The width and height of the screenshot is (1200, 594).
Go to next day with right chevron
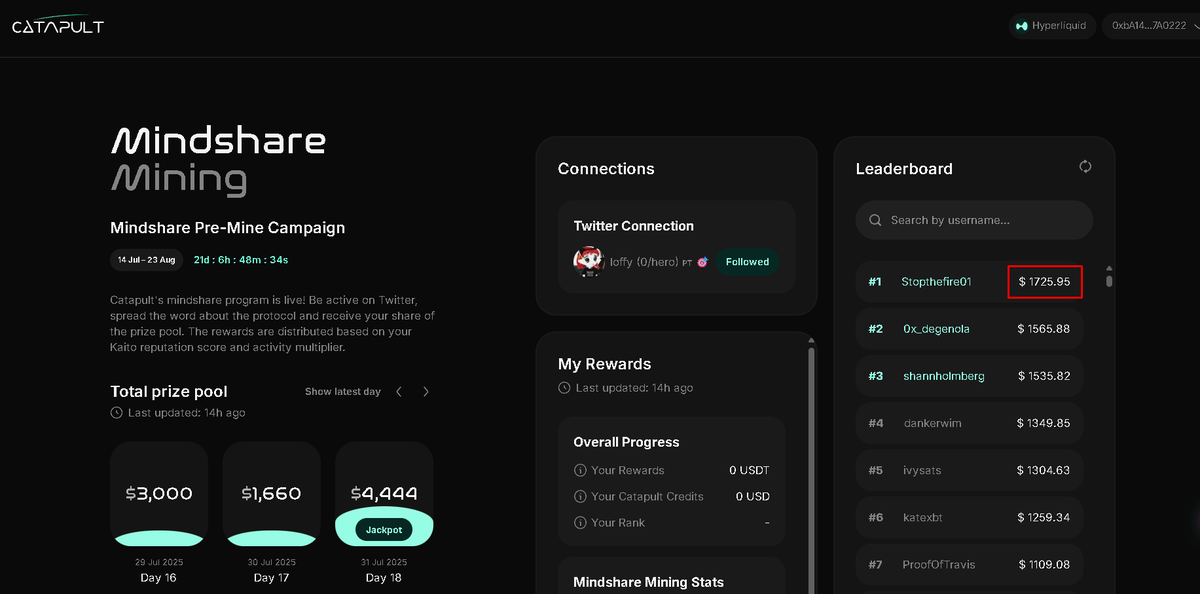[426, 392]
